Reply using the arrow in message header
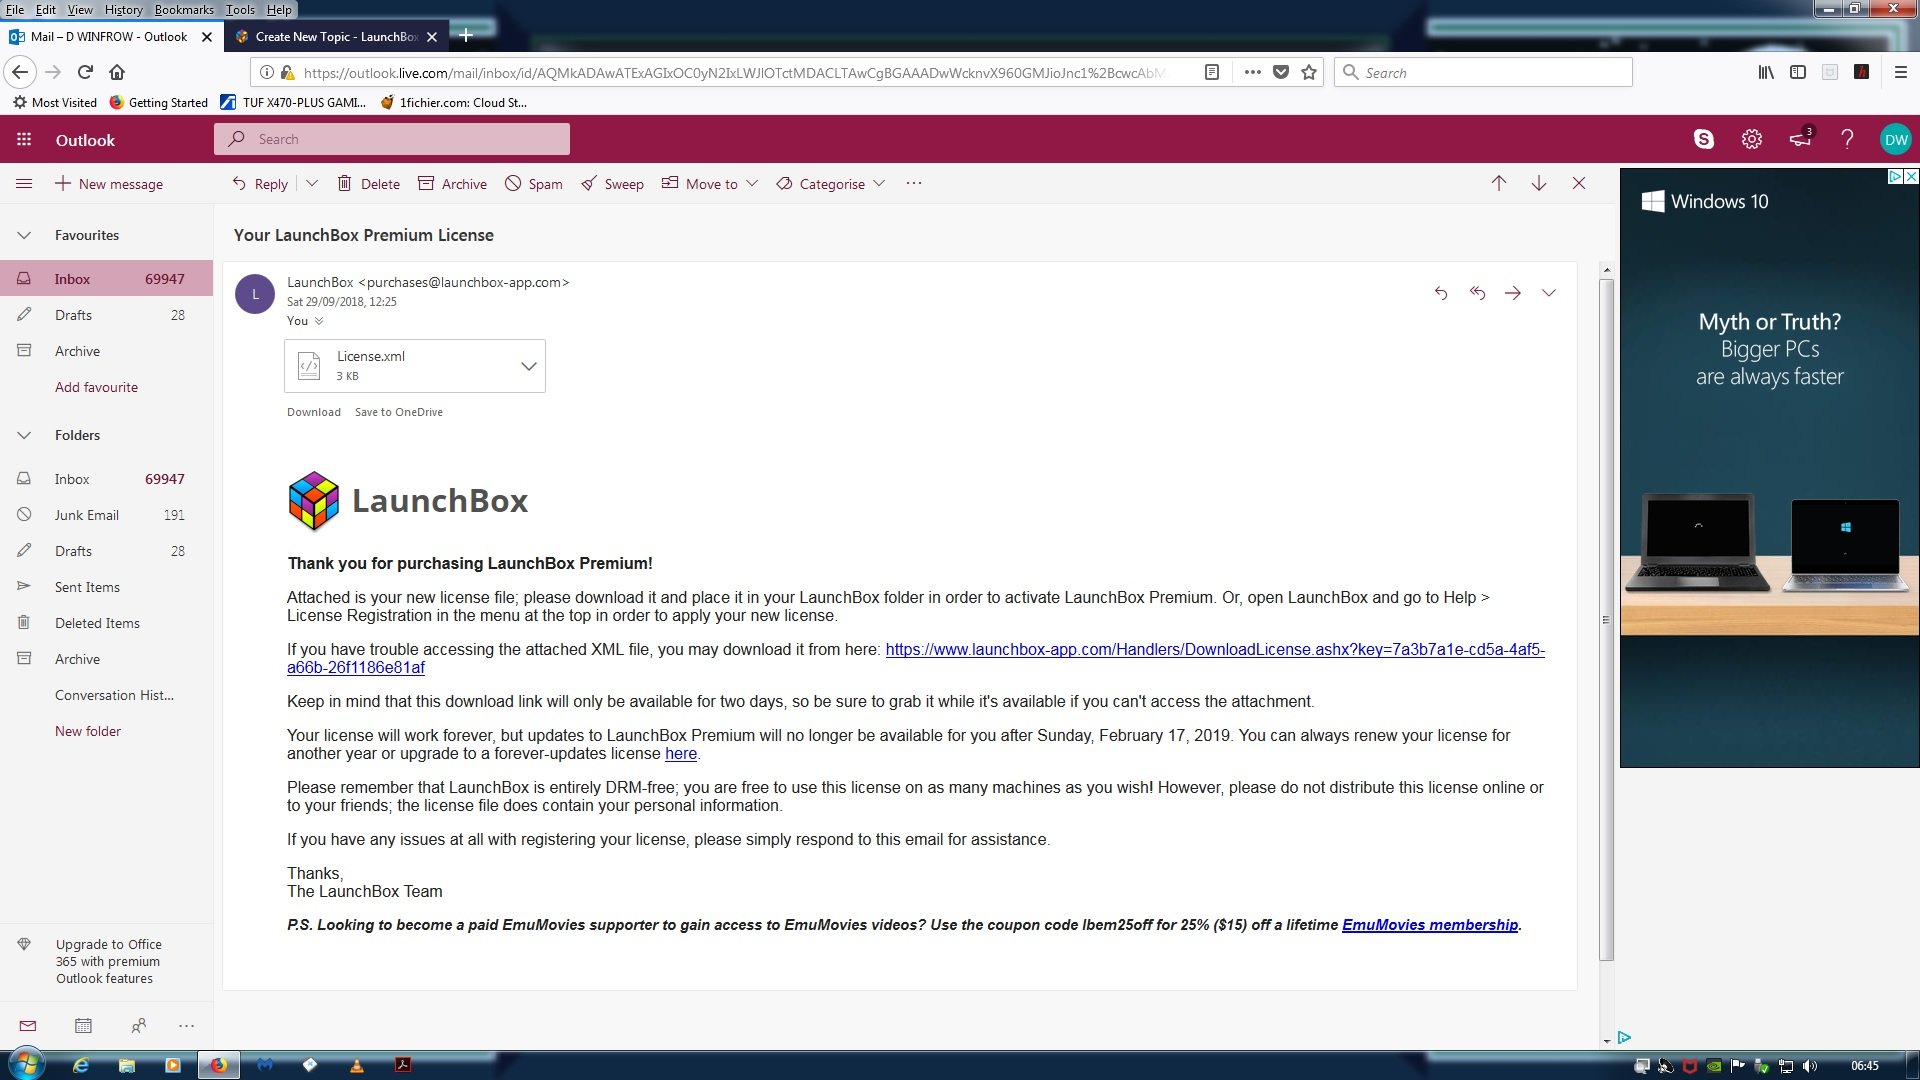 click(x=1441, y=293)
